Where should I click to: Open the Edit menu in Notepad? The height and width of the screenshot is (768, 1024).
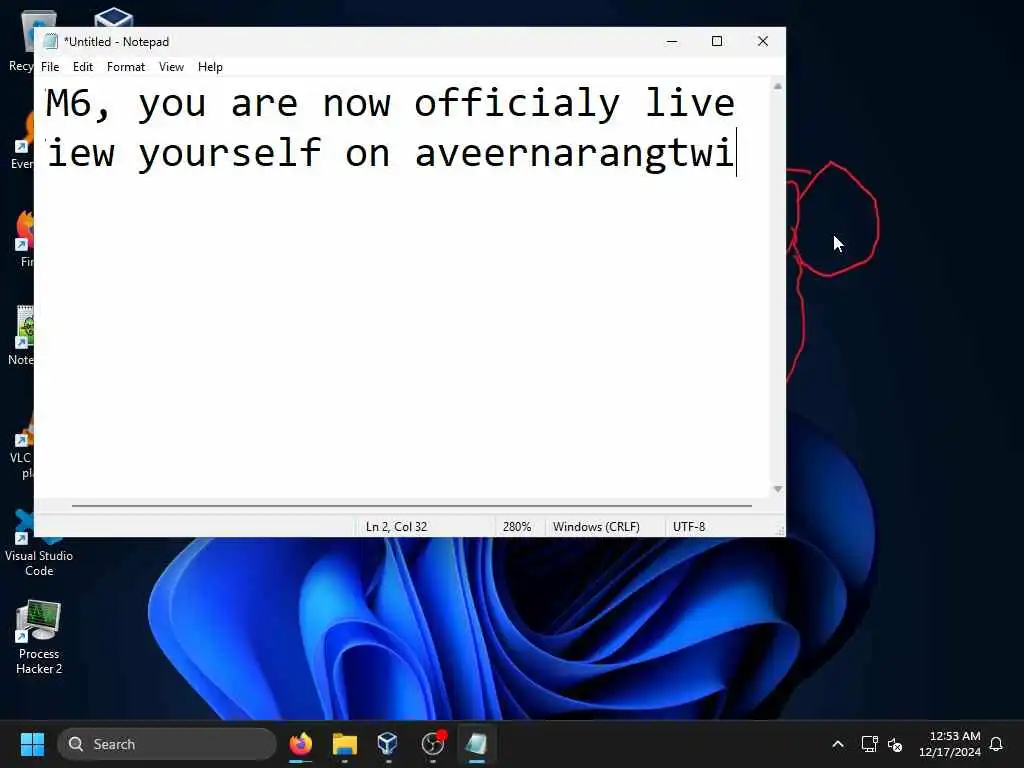coord(82,67)
